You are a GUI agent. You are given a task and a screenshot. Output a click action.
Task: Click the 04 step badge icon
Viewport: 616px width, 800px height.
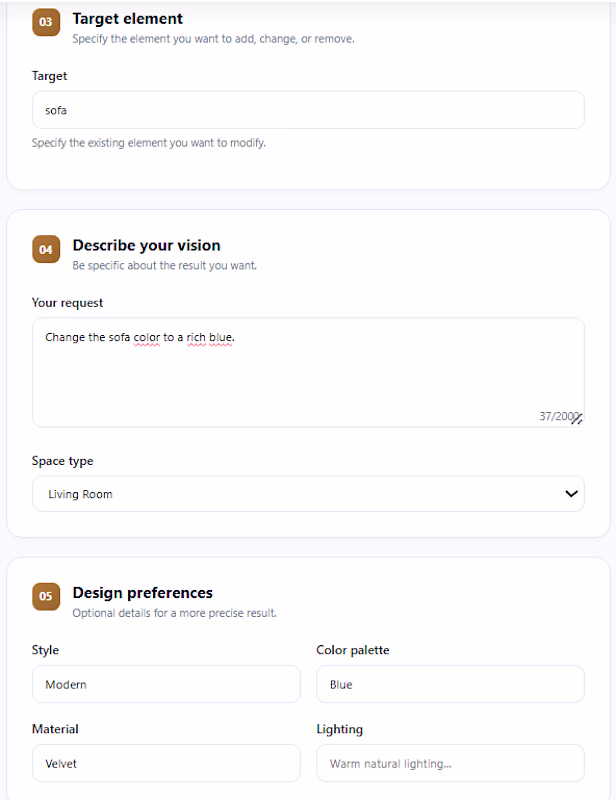coord(46,249)
